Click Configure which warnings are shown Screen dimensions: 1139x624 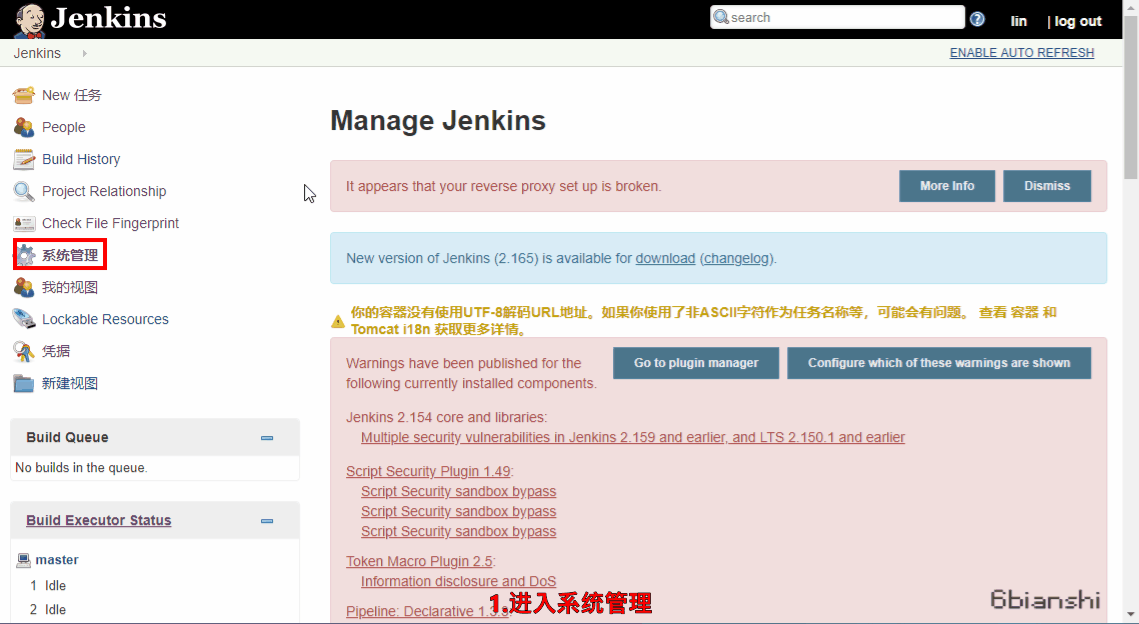(939, 362)
